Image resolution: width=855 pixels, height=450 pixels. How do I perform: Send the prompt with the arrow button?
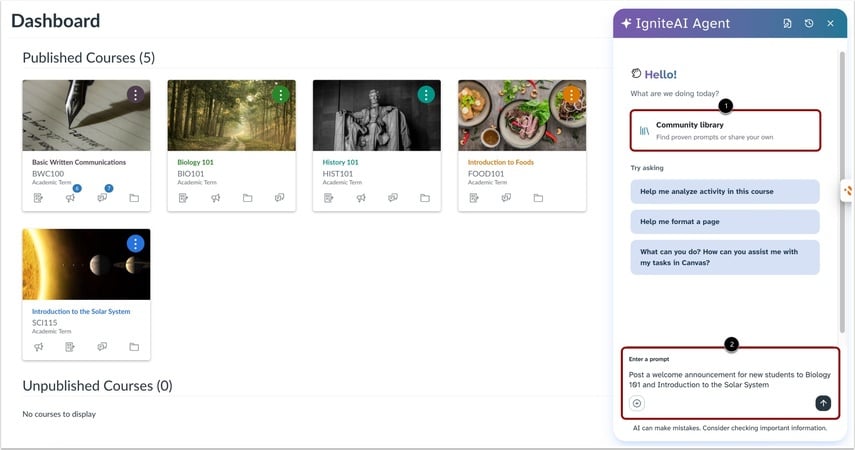(823, 403)
